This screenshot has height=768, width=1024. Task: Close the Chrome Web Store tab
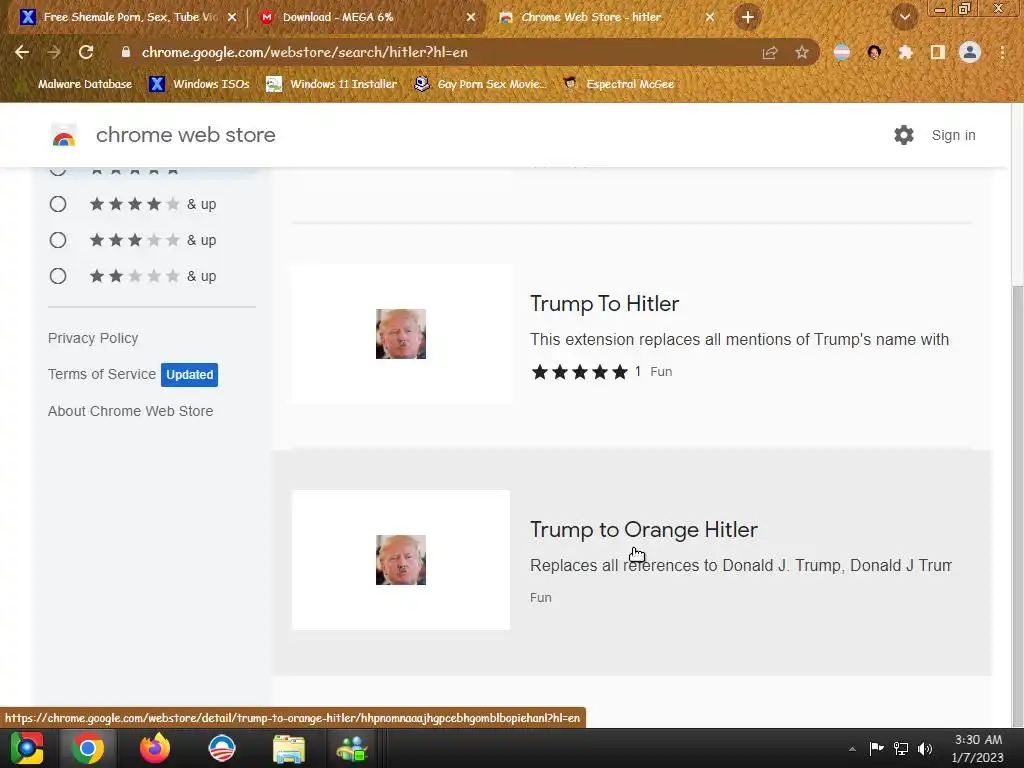710,18
